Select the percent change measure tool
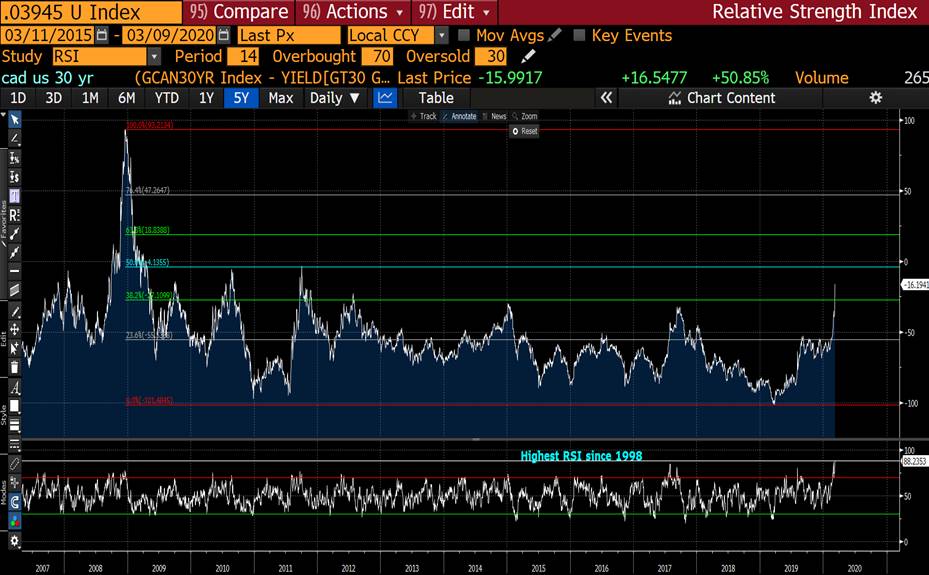 coord(14,158)
